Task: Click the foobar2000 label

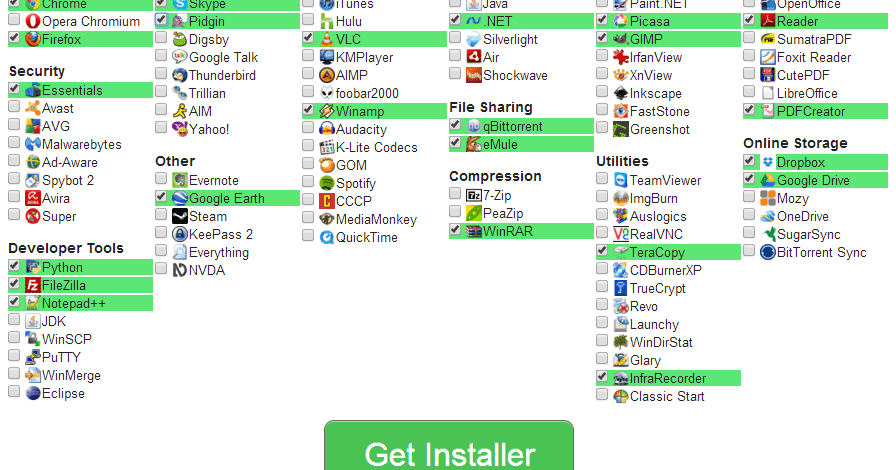Action: tap(367, 93)
